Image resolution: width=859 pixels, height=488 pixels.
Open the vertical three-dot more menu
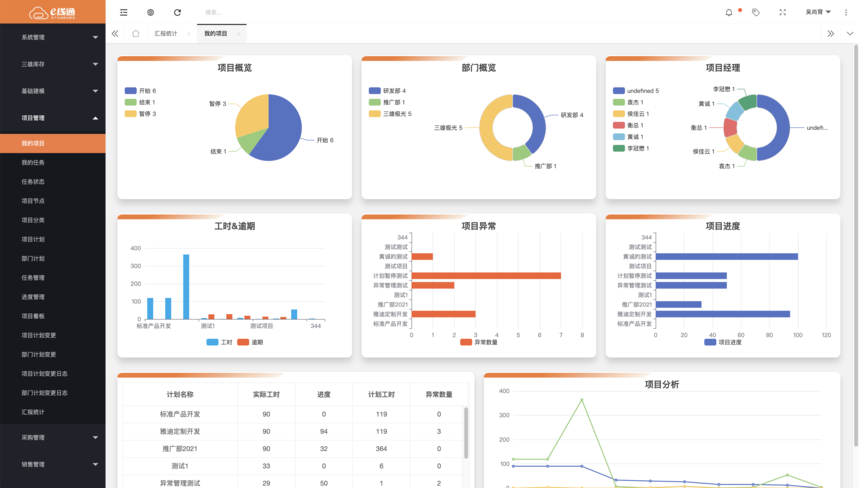point(846,12)
